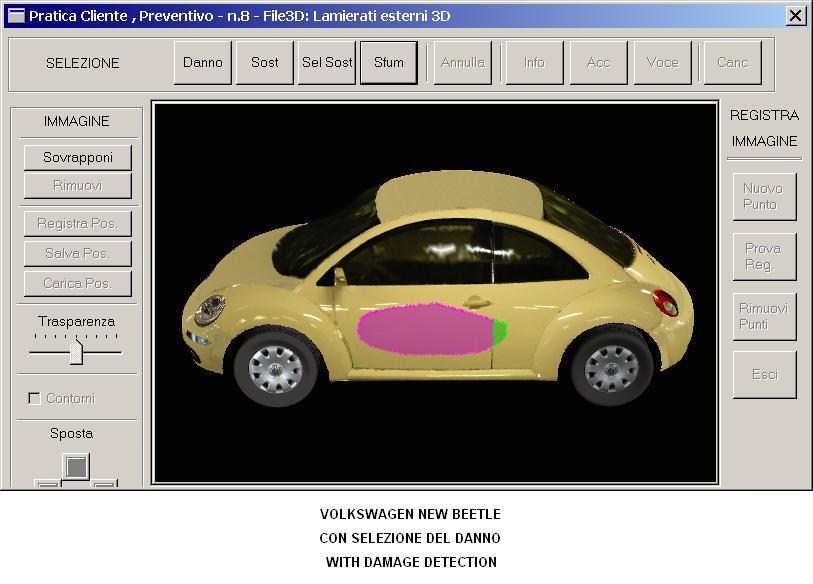
Task: Click Carica Pos. button
Action: 78,284
